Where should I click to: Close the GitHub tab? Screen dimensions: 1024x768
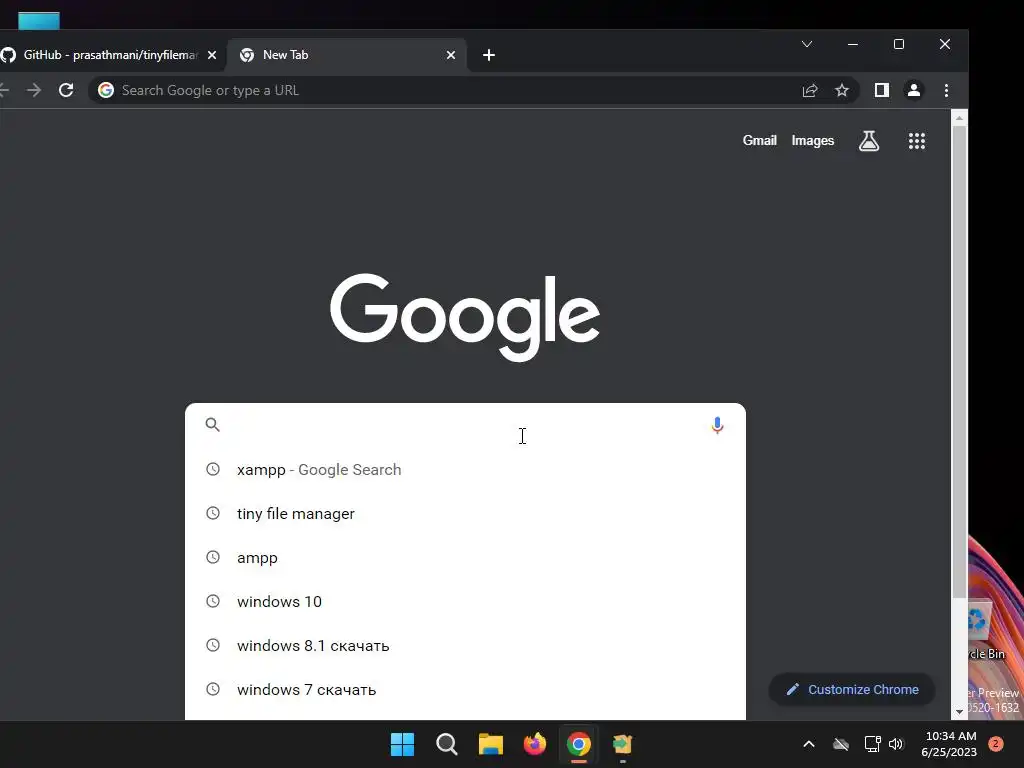click(212, 55)
